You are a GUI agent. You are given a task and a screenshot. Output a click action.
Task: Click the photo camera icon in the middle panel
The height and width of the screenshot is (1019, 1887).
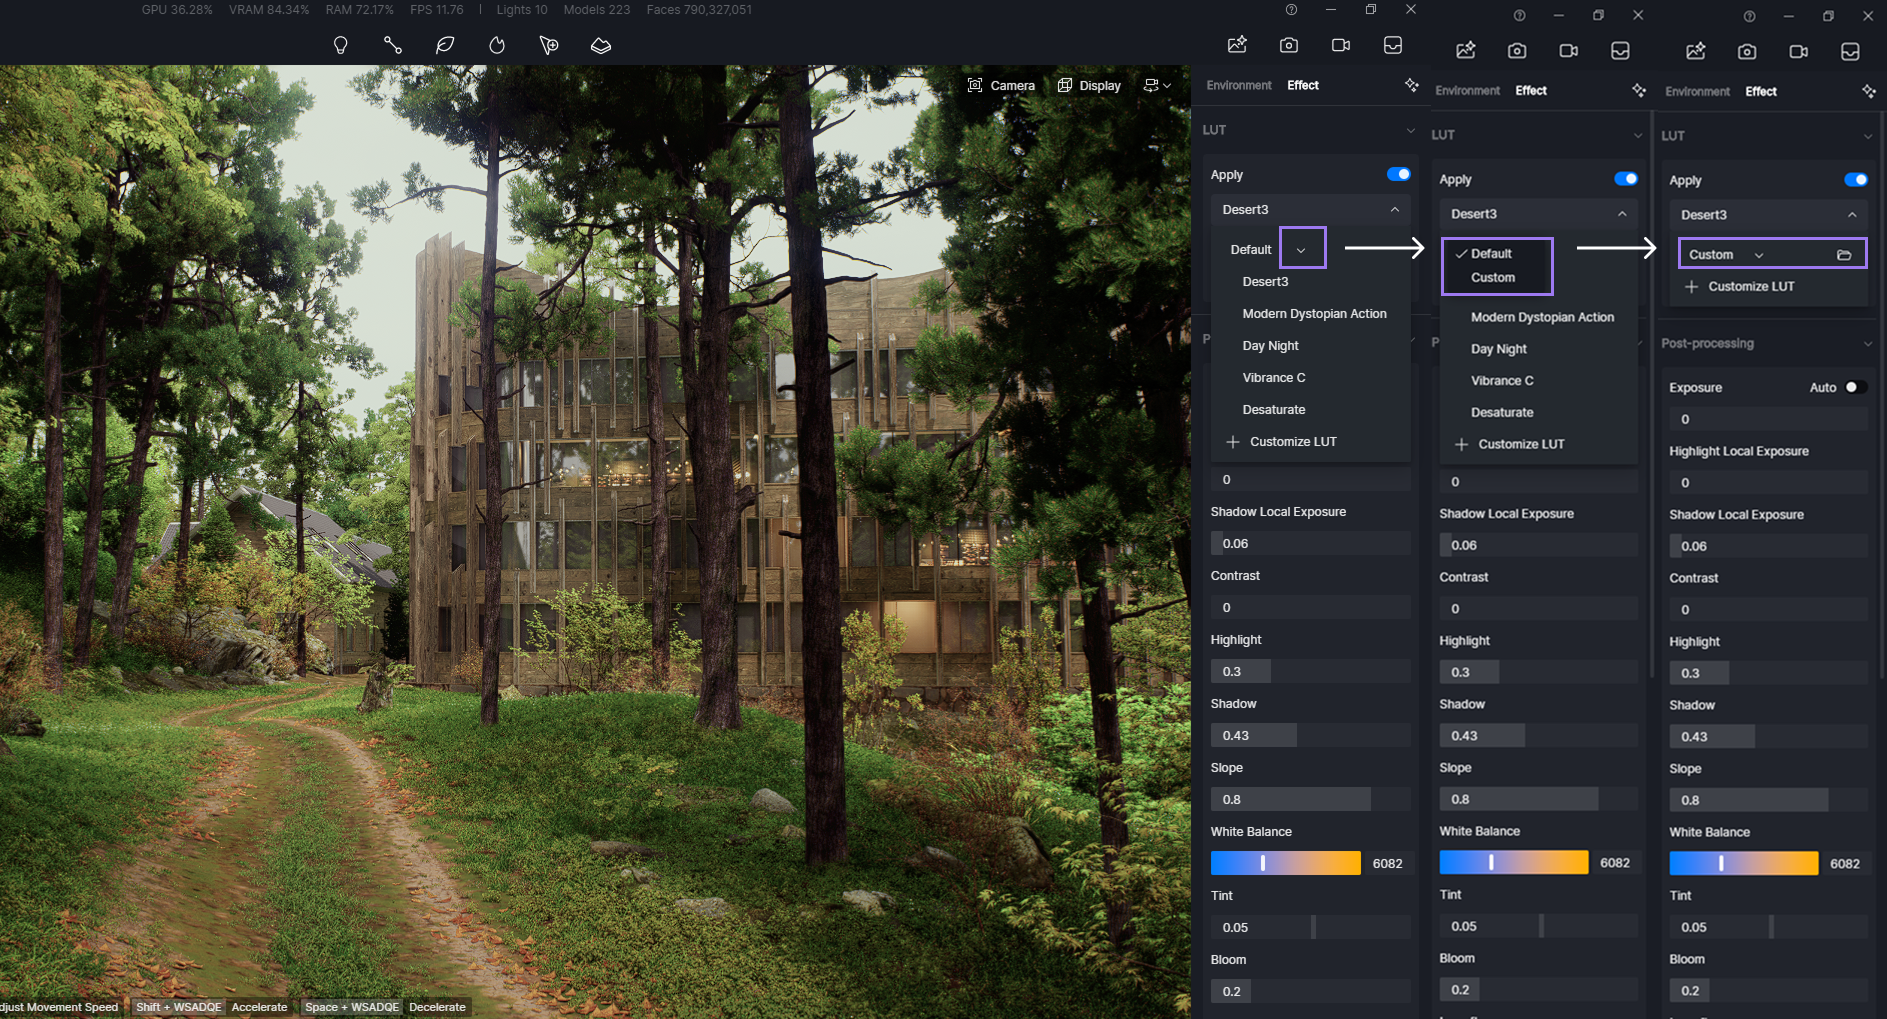(1517, 51)
